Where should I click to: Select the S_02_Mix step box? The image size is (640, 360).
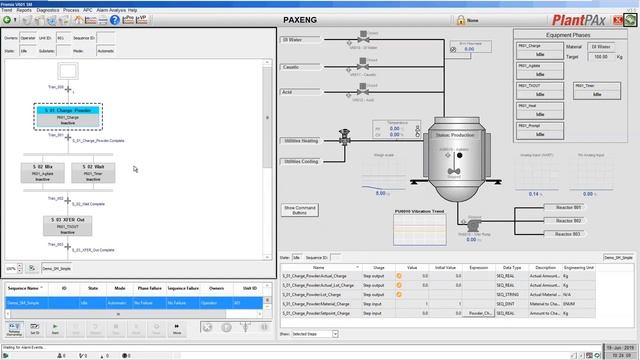[42, 173]
